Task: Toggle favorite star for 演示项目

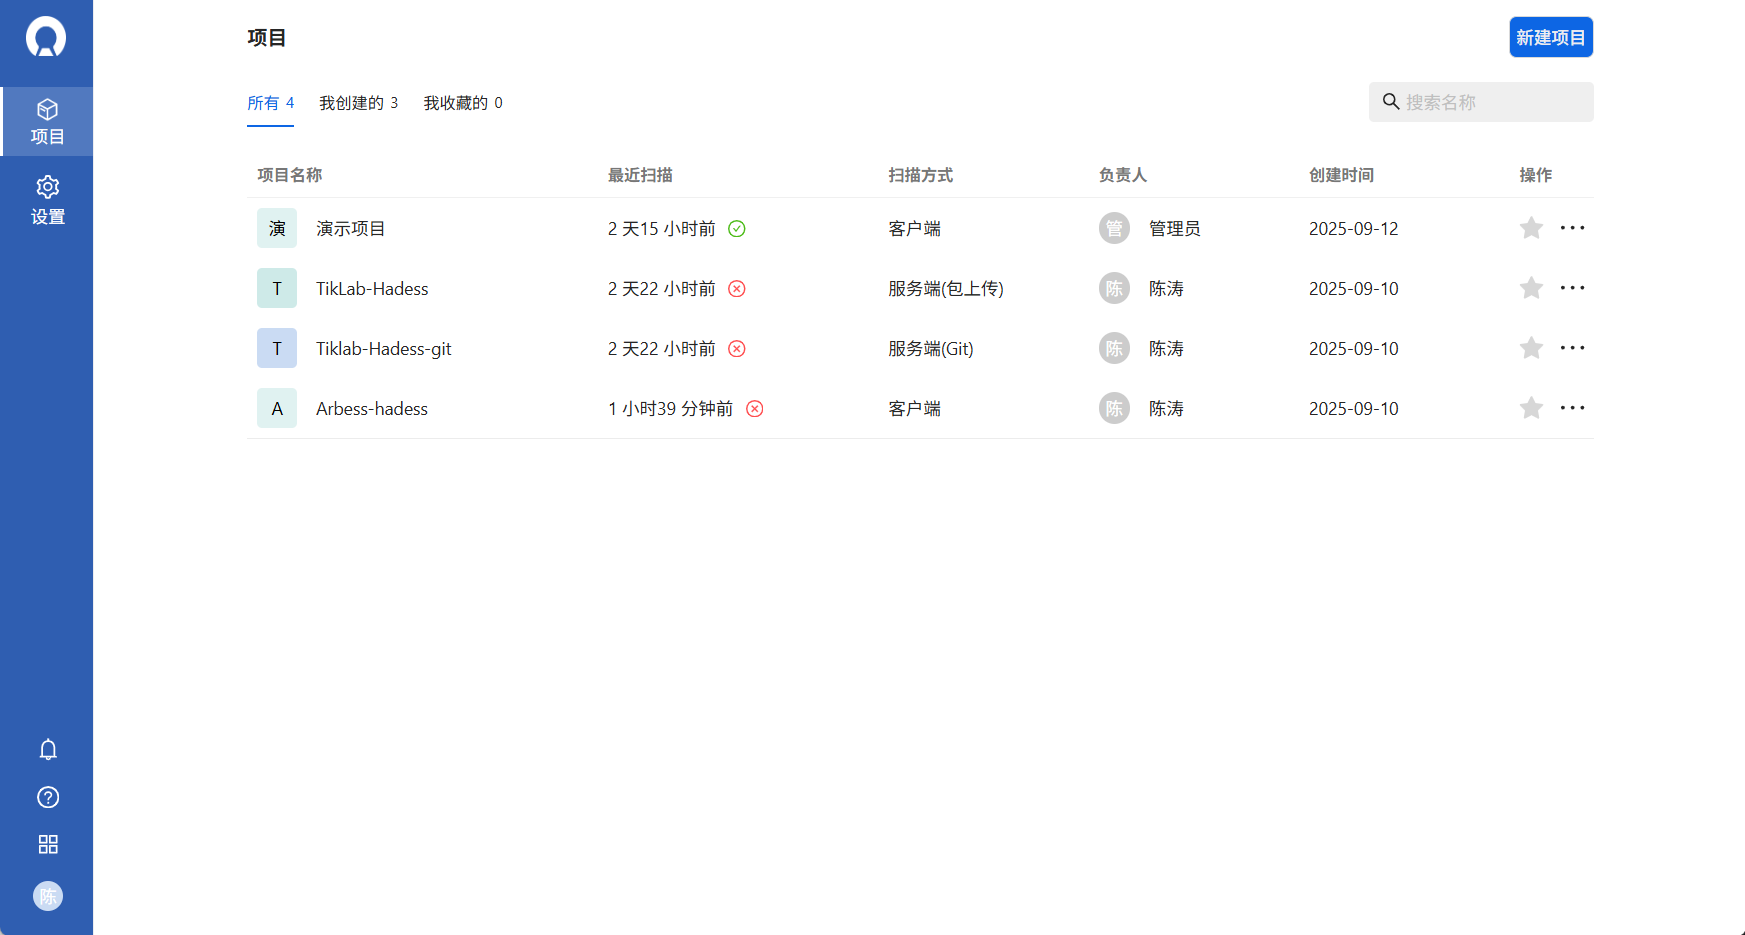Action: (x=1531, y=228)
